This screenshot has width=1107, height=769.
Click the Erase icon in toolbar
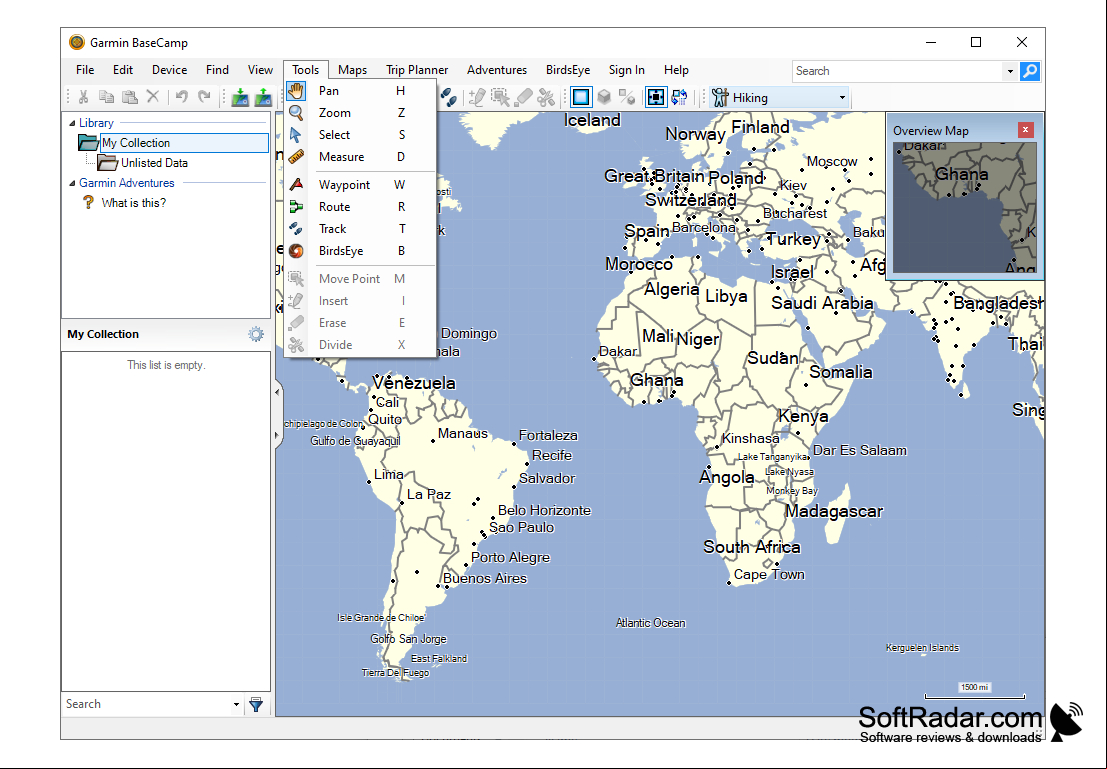523,97
